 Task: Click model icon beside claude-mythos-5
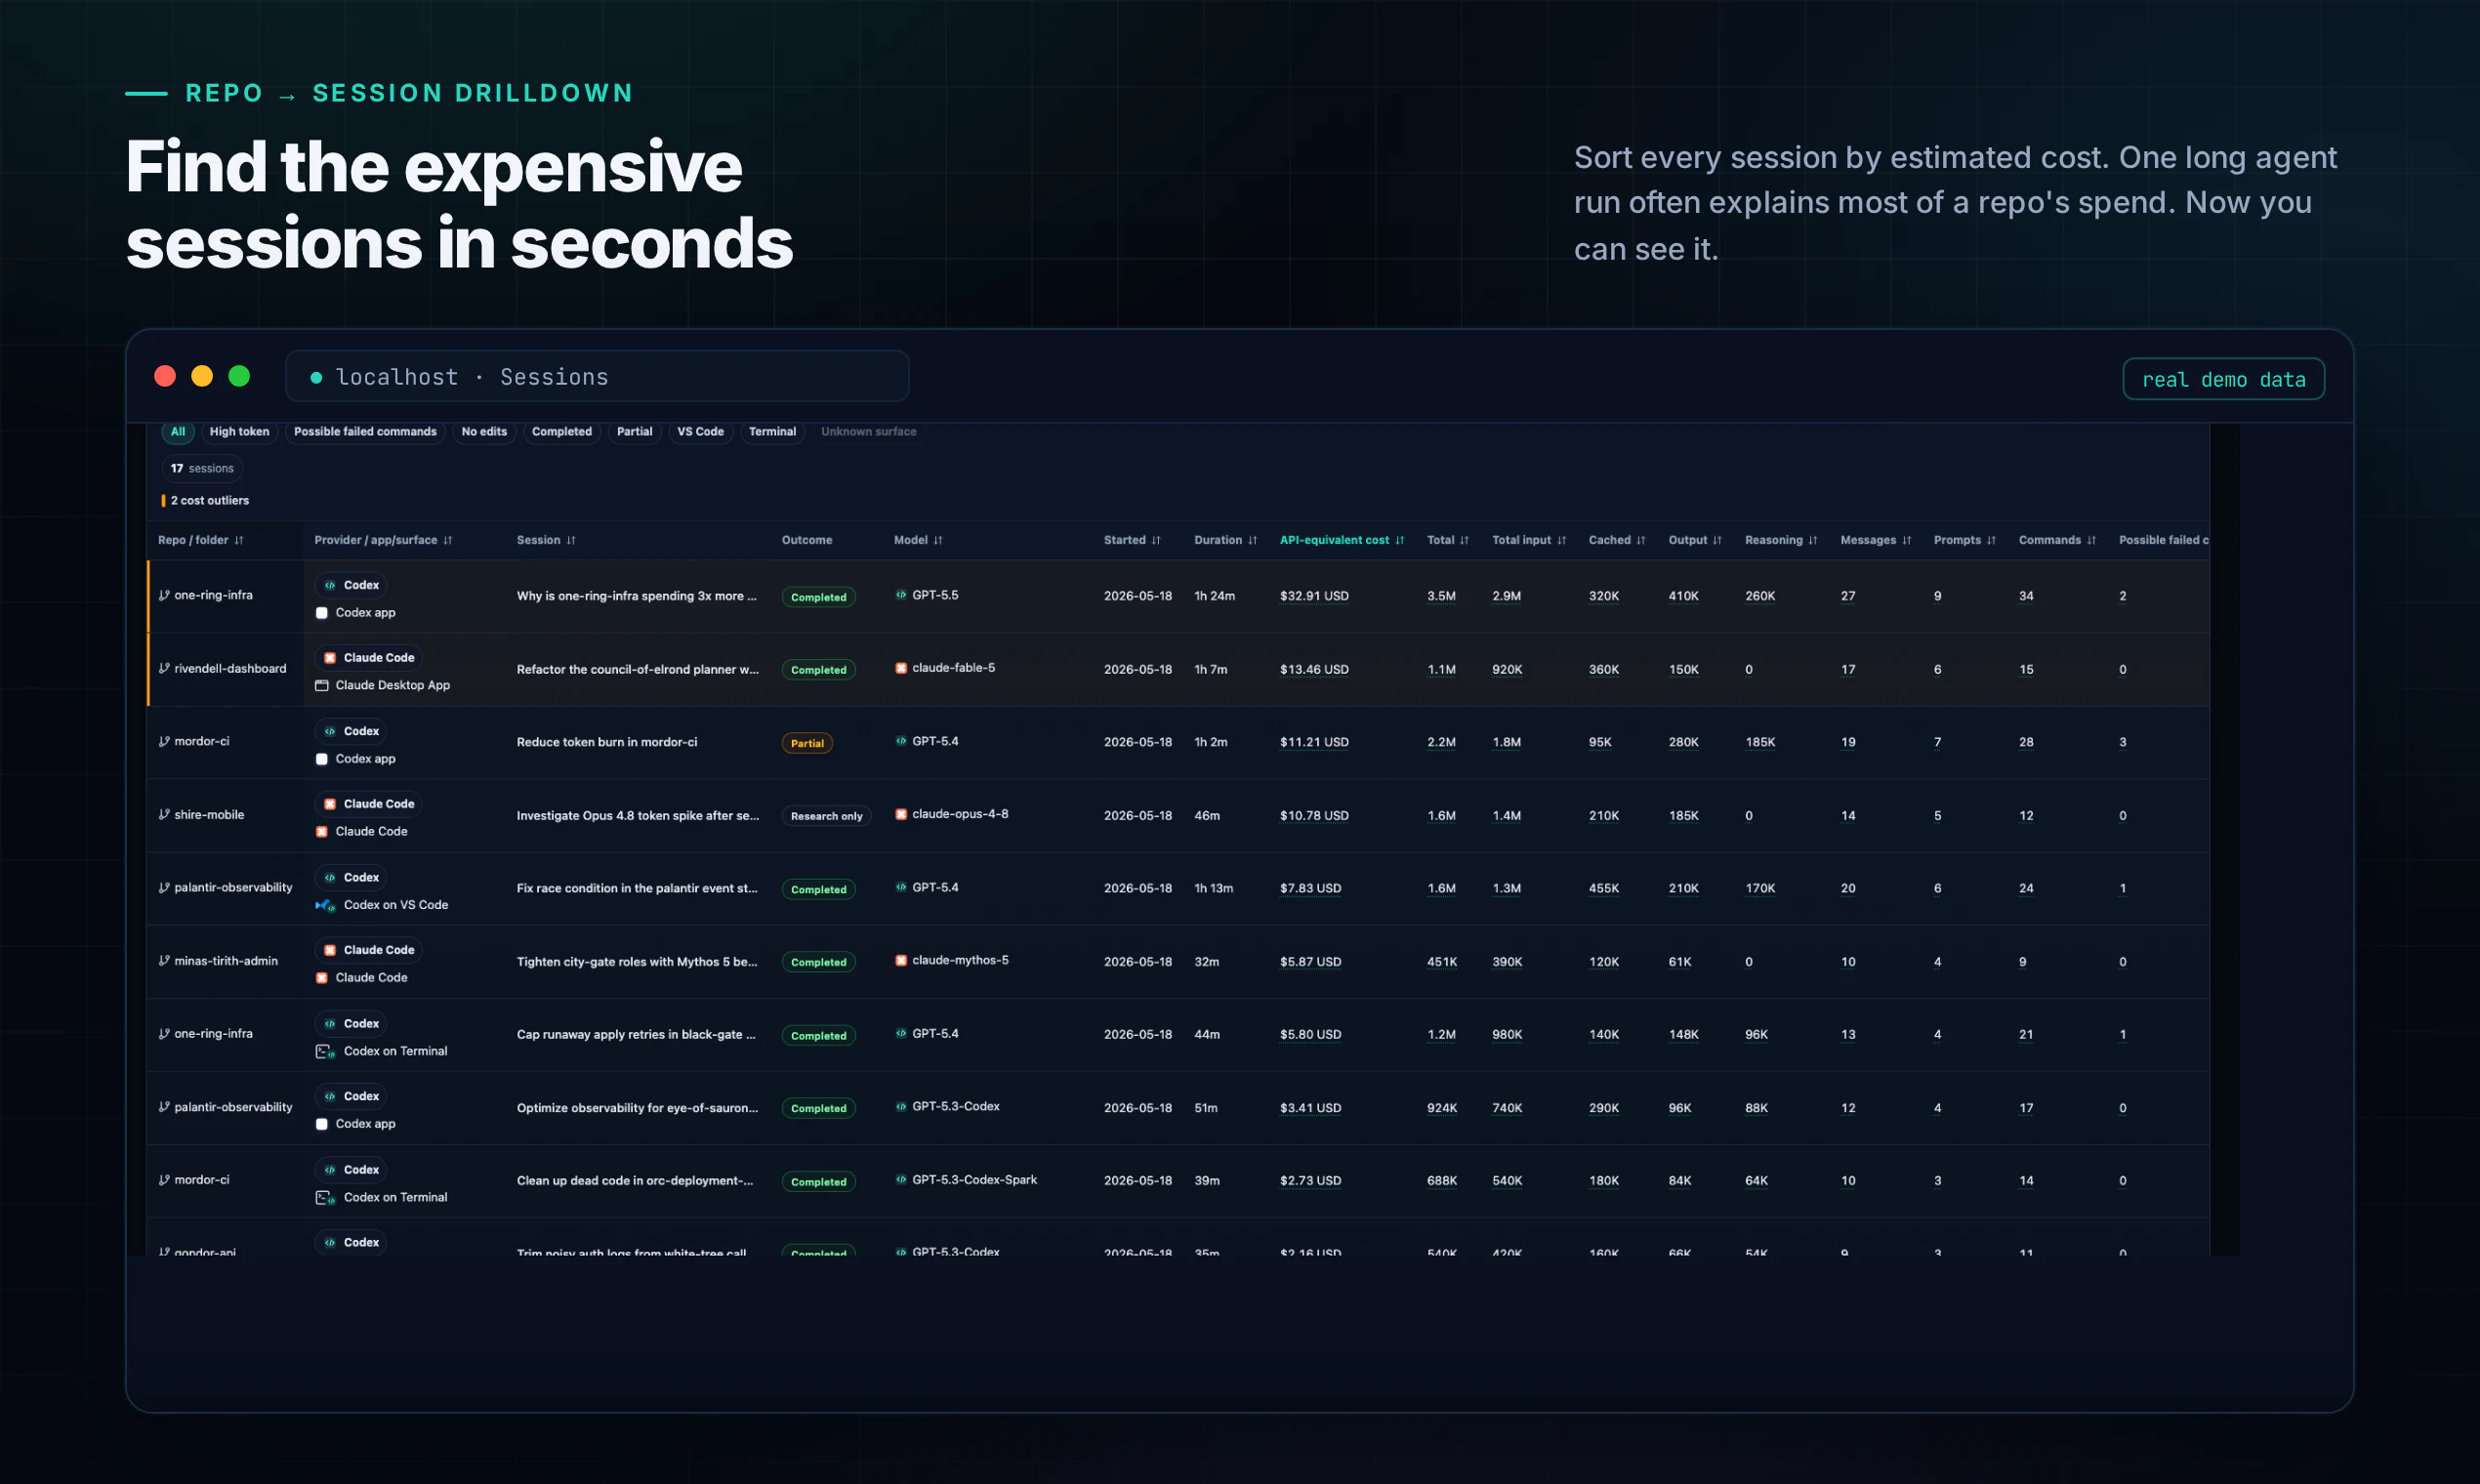[x=901, y=960]
